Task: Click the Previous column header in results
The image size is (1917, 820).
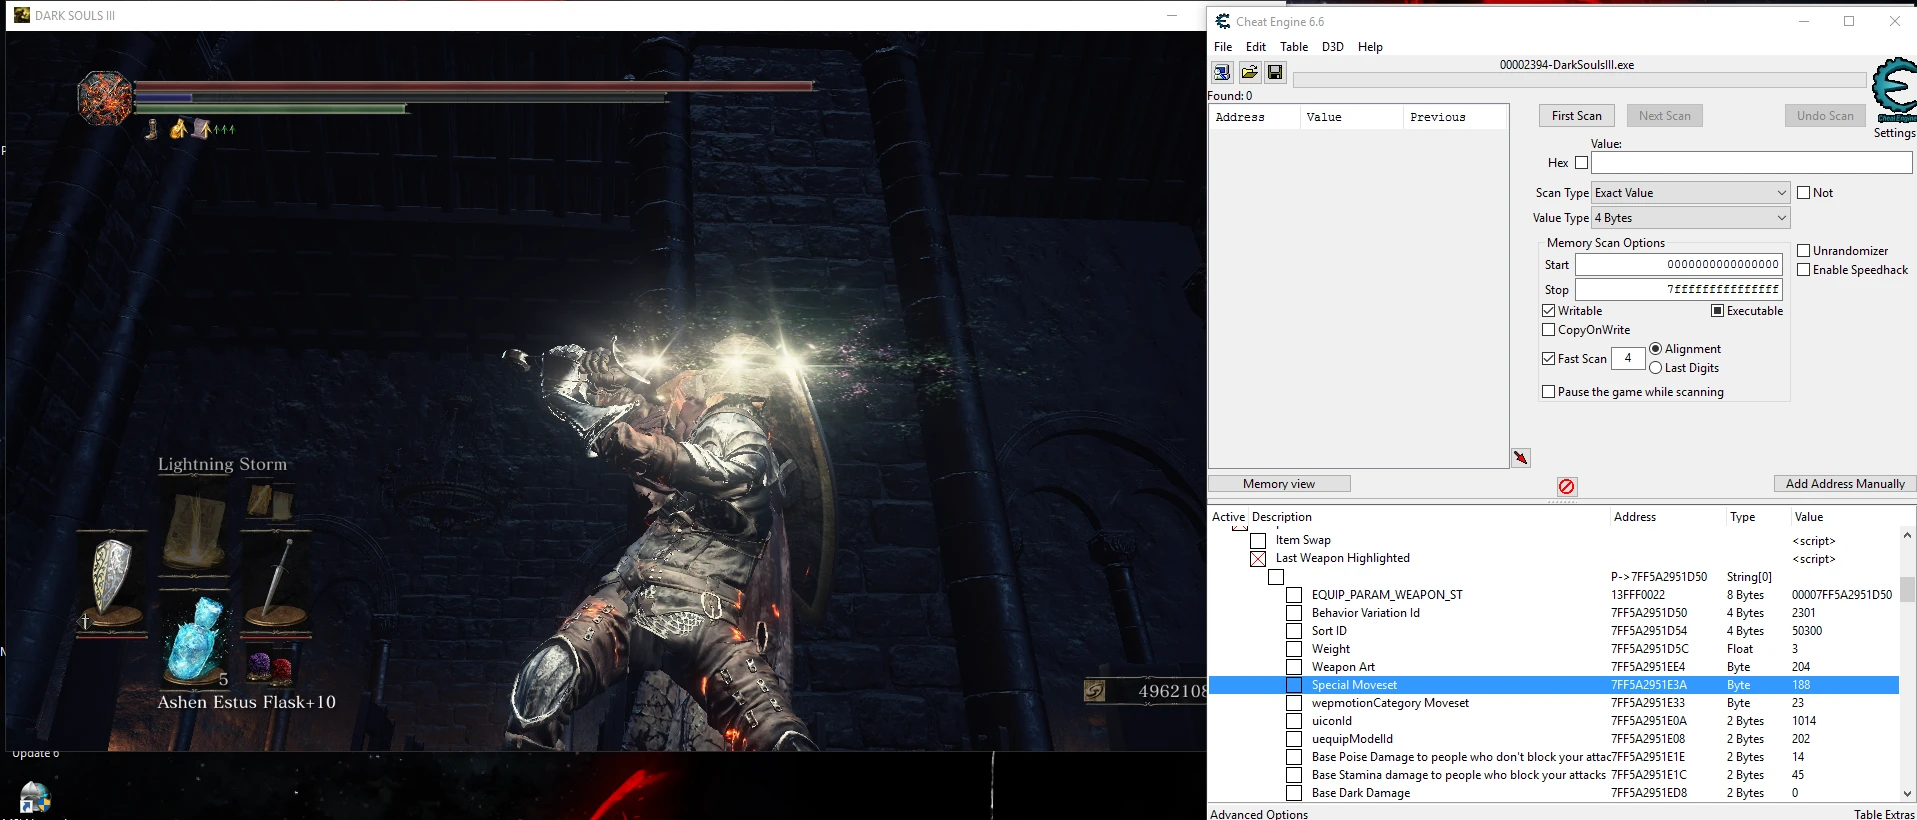Action: [1438, 117]
